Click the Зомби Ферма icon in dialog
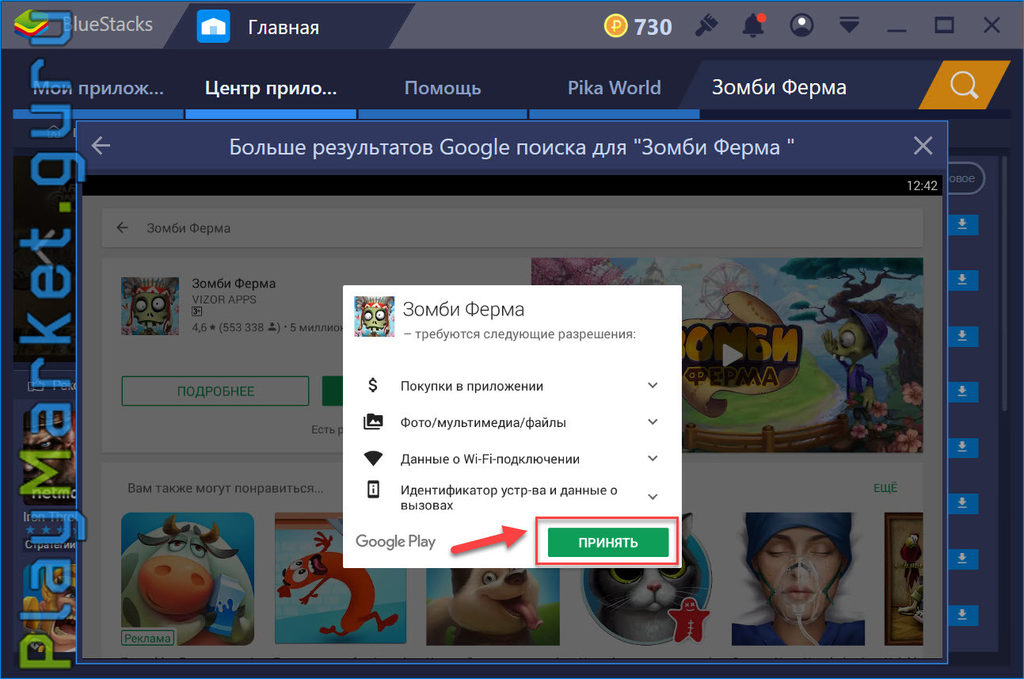Screen dimensions: 1024x679 (x=374, y=317)
